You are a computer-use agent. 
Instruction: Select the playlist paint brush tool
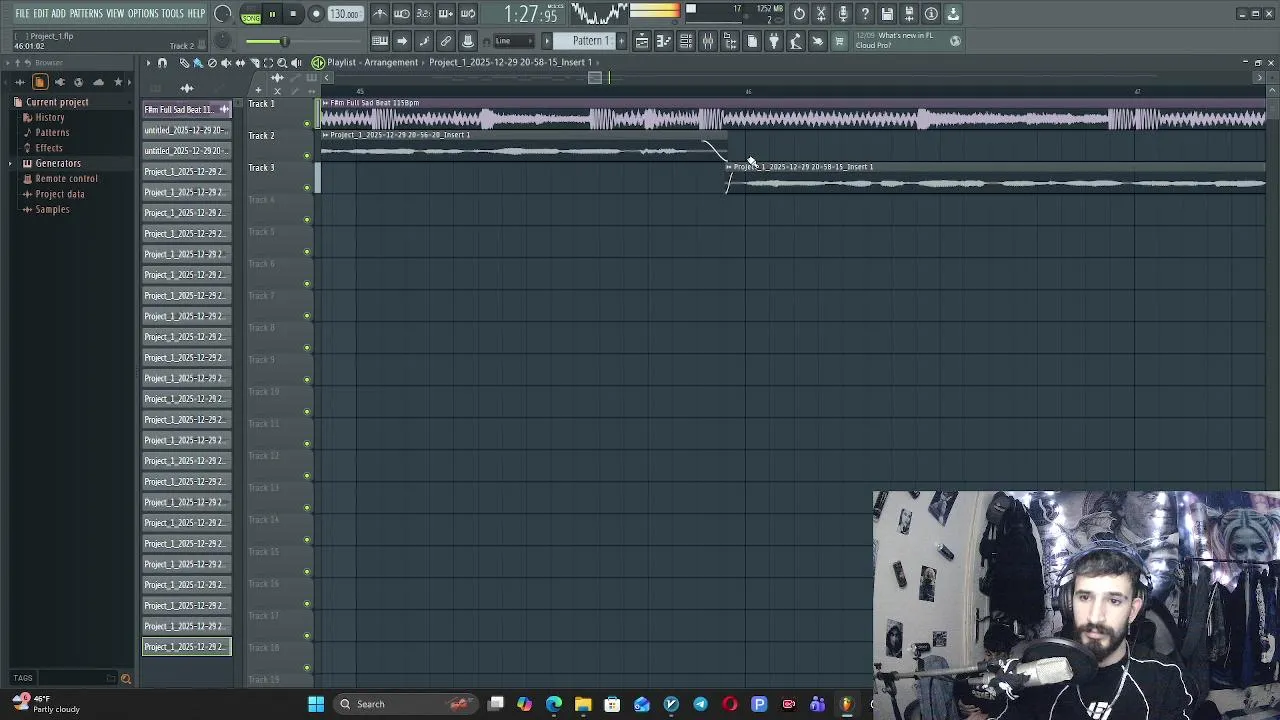(x=198, y=63)
